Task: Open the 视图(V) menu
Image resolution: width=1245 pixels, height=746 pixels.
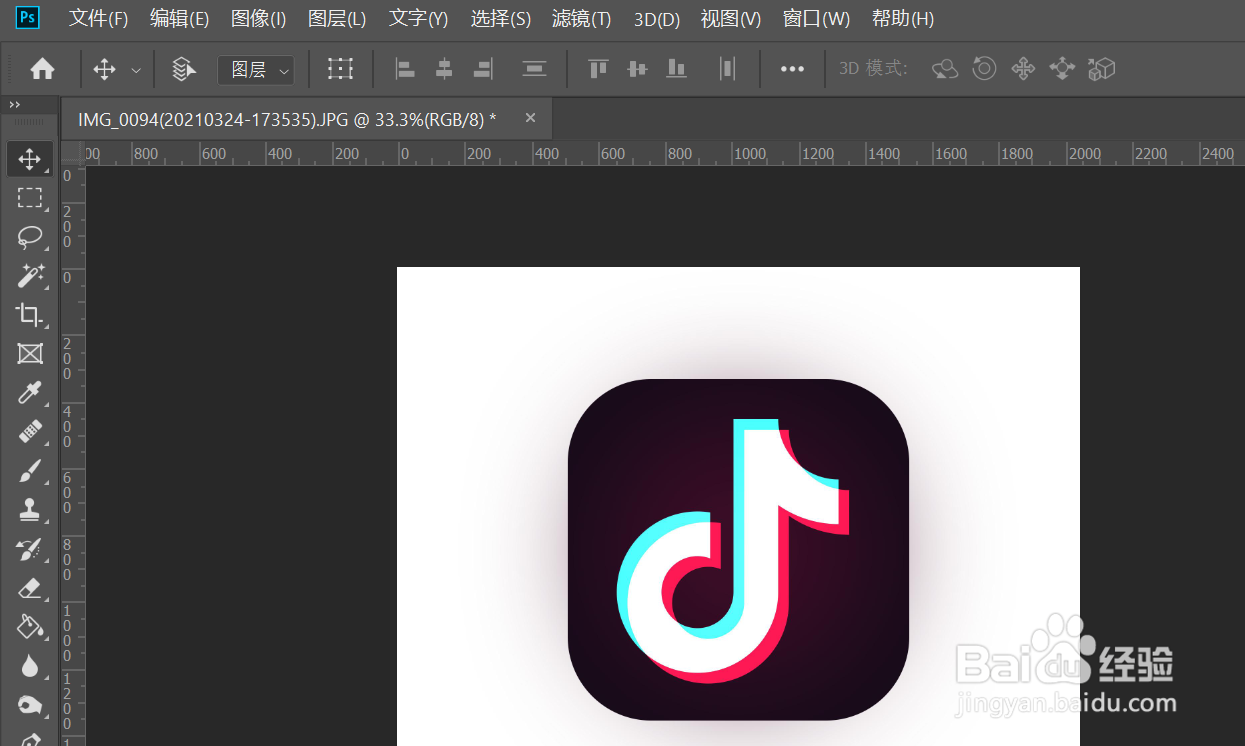Action: click(731, 19)
